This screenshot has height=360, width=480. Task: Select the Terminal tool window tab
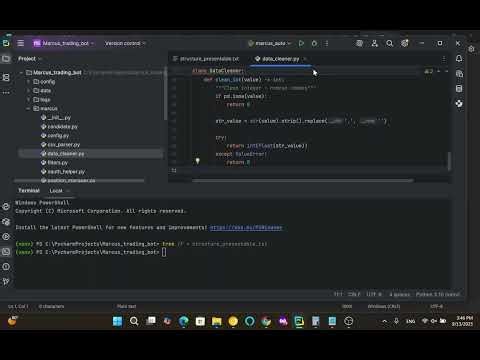pos(29,190)
